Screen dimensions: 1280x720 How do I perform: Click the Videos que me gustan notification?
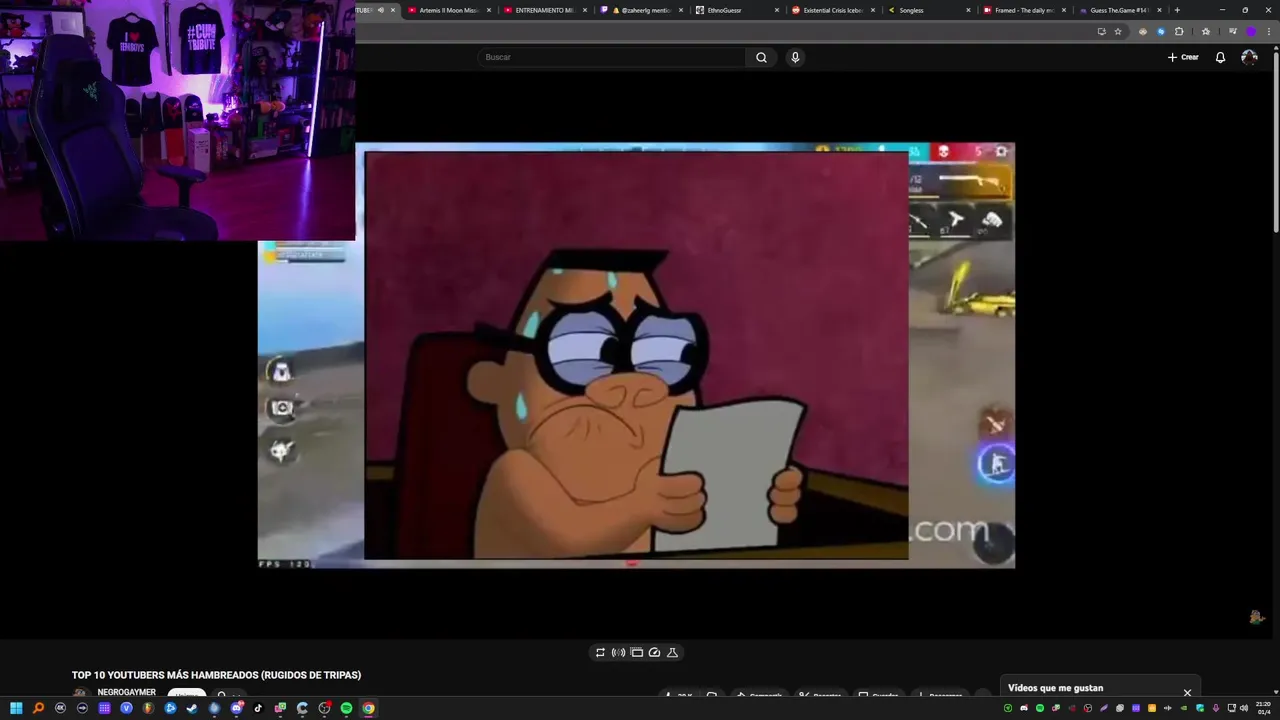pyautogui.click(x=1055, y=688)
